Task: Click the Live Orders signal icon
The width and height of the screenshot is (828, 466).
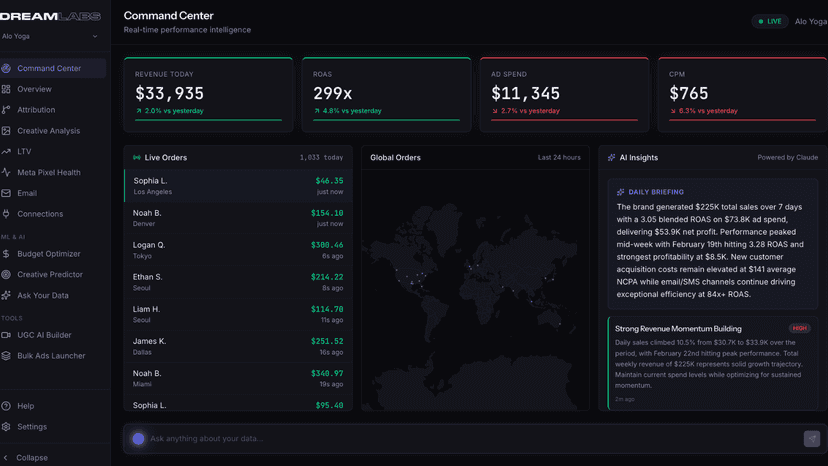Action: pos(137,157)
